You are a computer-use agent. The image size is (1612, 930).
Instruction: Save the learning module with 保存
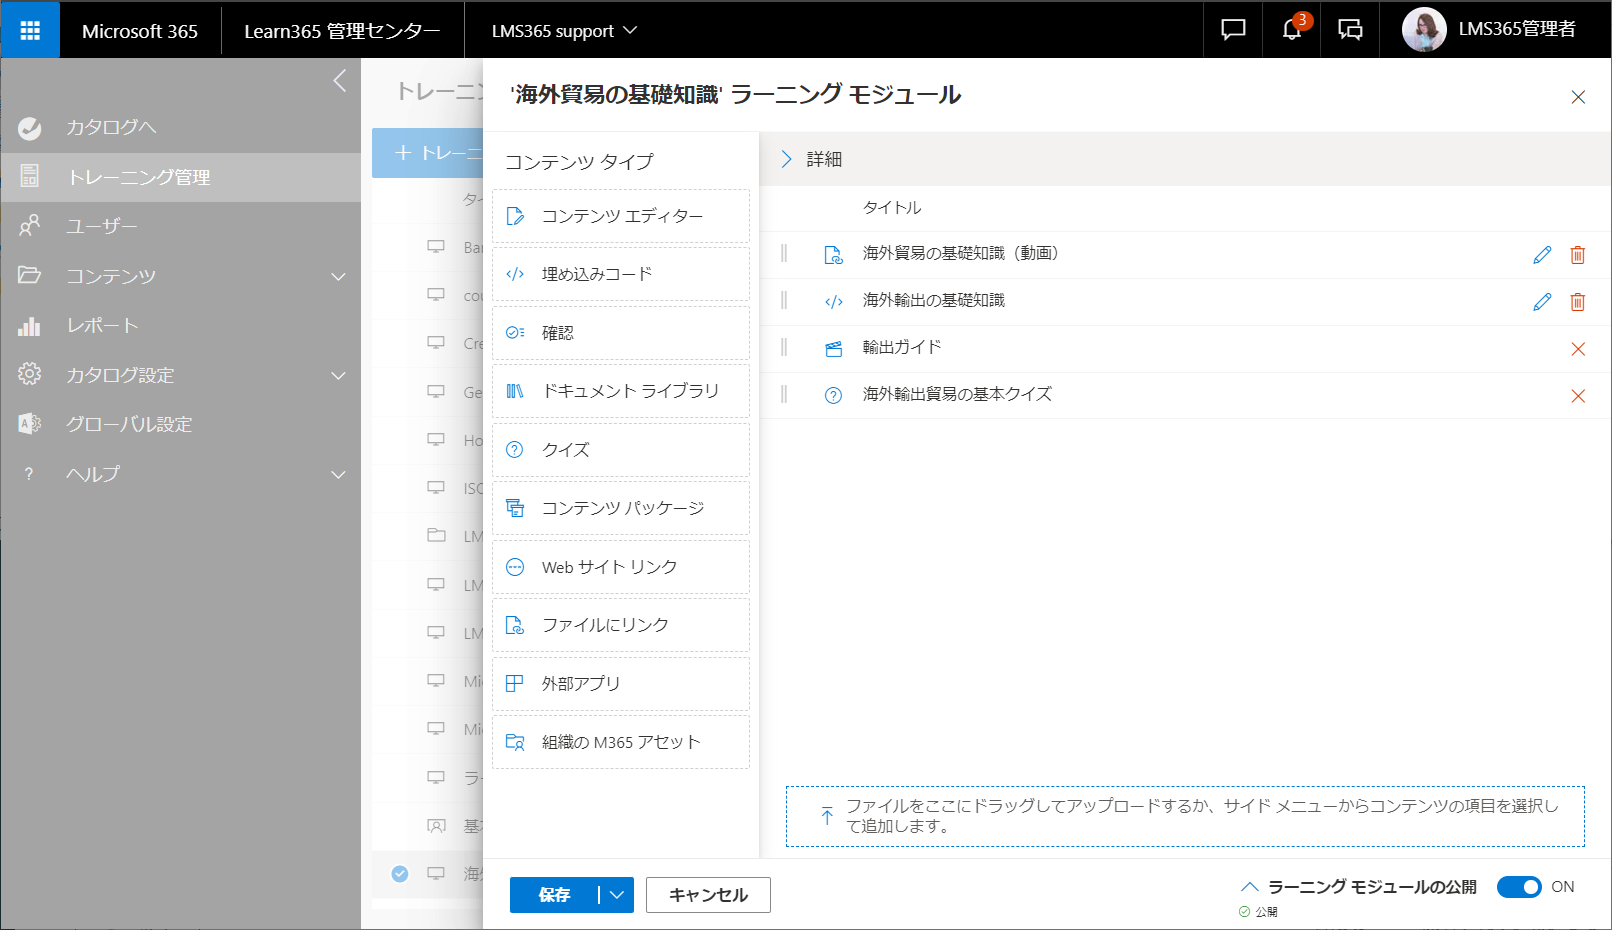[x=552, y=895]
